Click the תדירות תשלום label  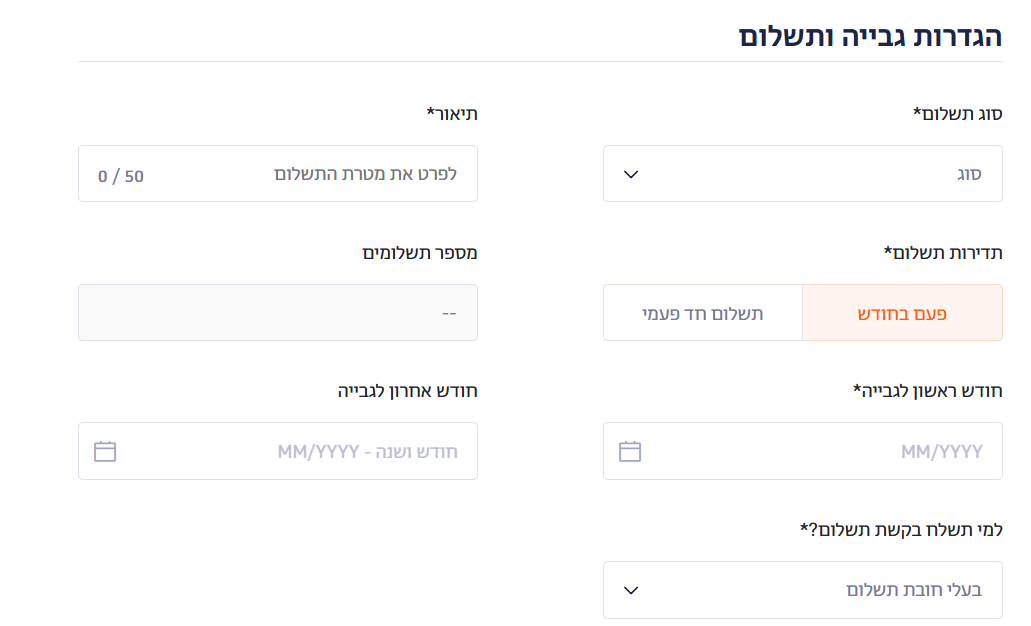click(x=943, y=253)
